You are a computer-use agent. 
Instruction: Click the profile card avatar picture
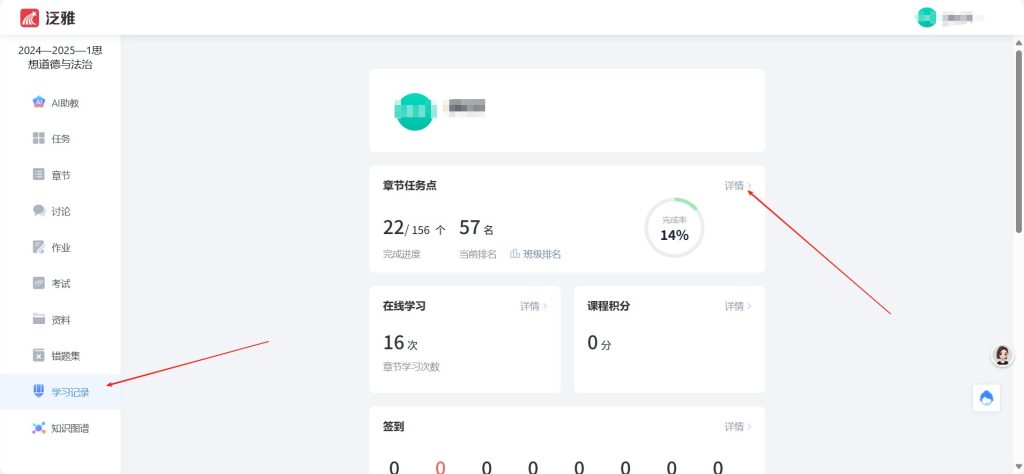415,112
